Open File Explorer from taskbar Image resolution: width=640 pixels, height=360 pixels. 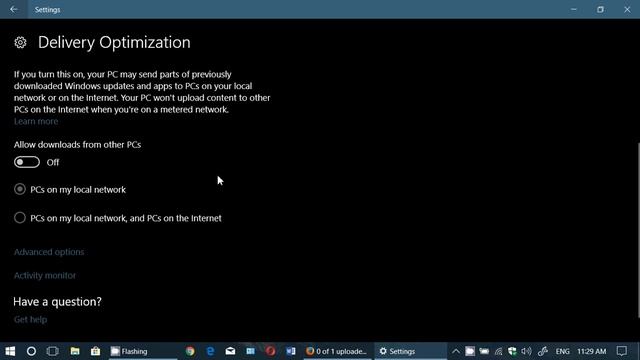coord(75,351)
